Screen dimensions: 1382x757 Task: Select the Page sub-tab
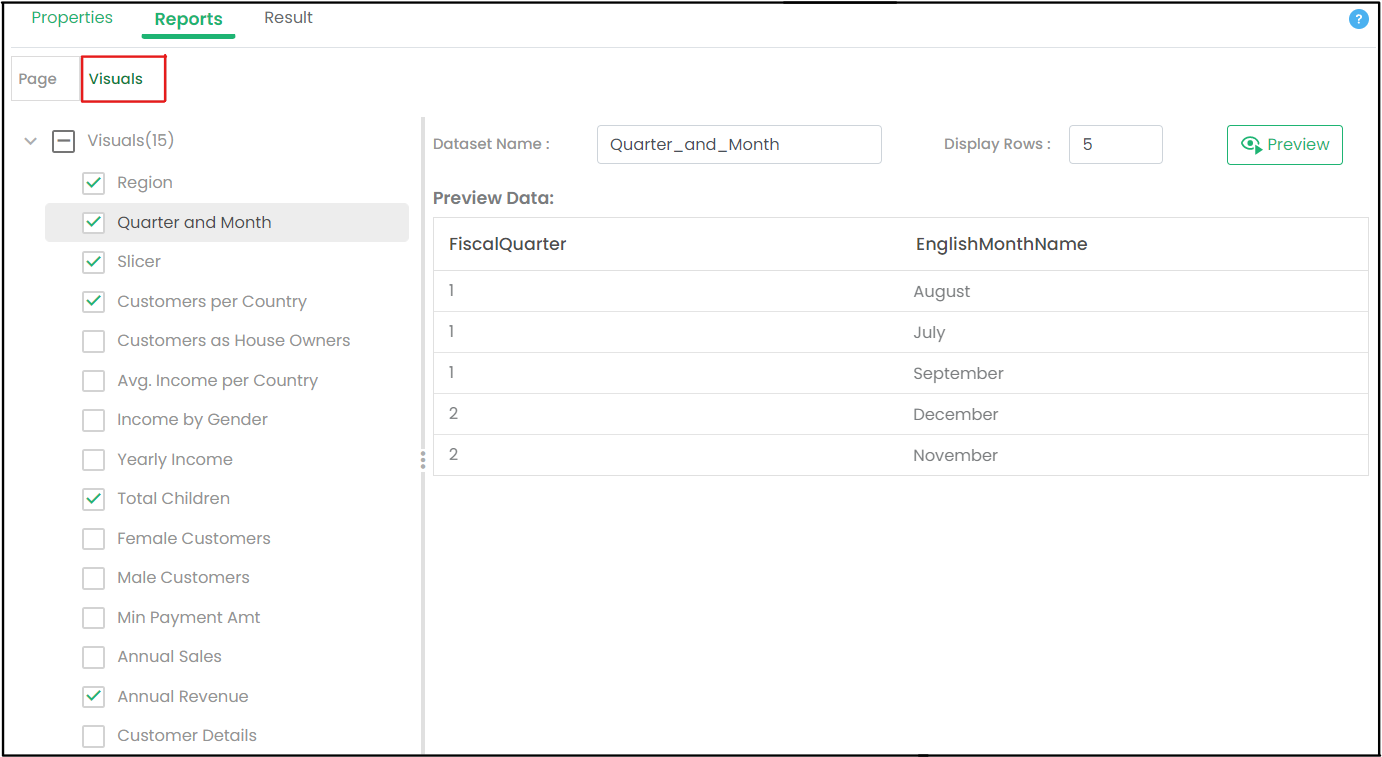(38, 79)
